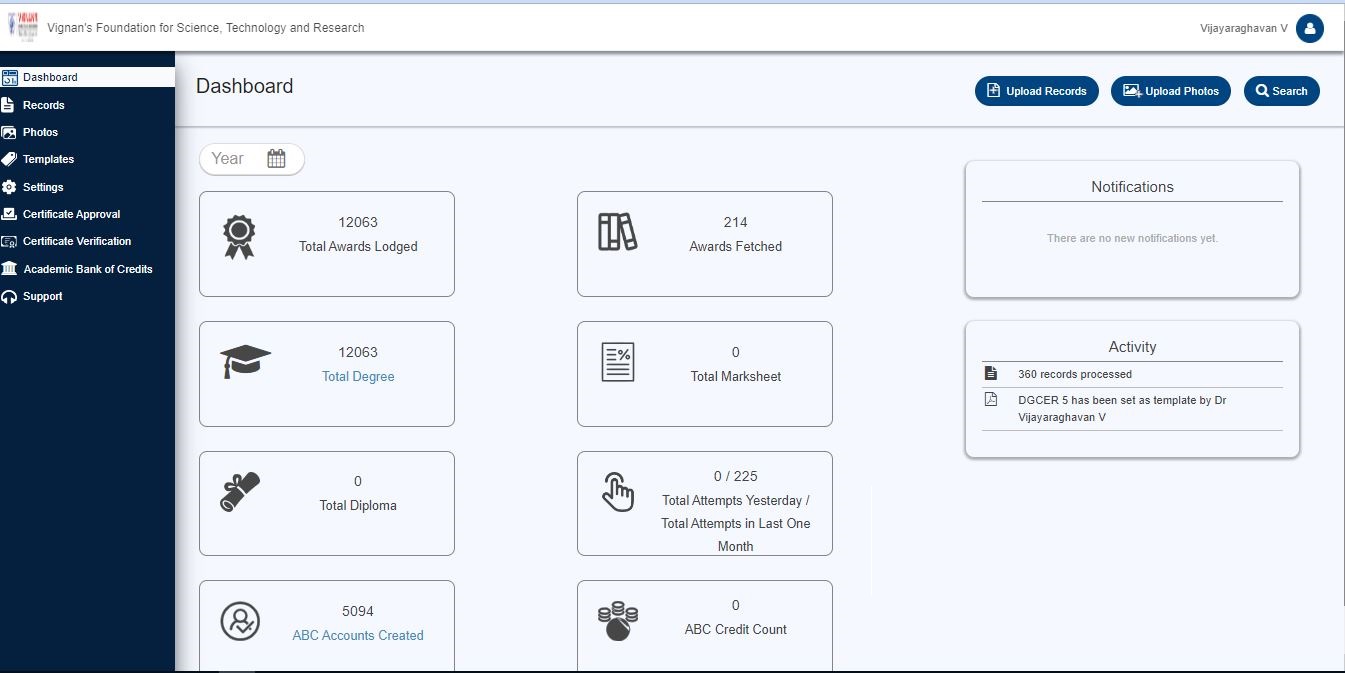Open Academic Bank of Credits menu
The width and height of the screenshot is (1345, 673).
click(87, 269)
